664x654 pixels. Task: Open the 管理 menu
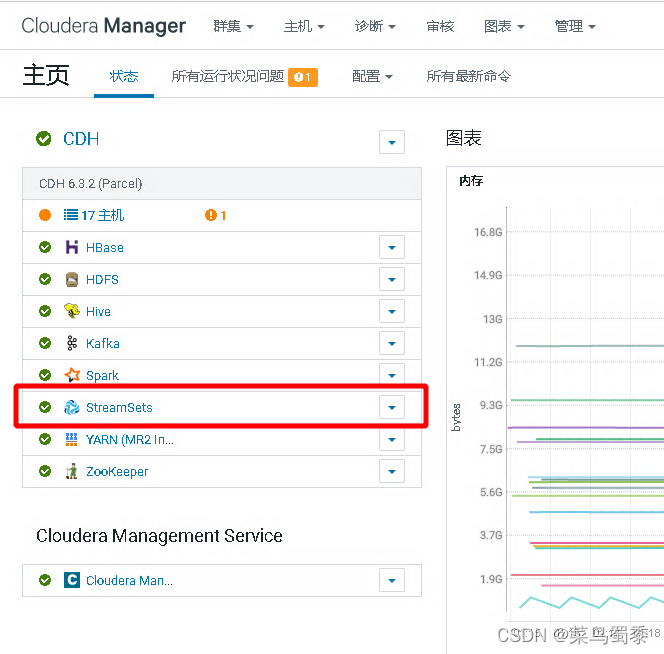pyautogui.click(x=575, y=26)
